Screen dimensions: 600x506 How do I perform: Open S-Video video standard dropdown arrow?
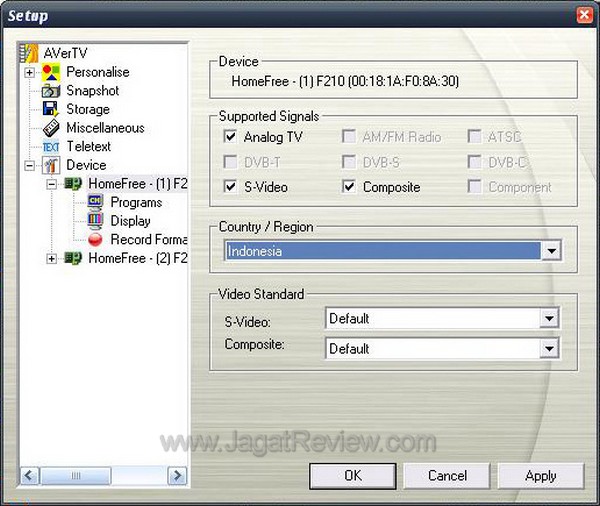coord(549,318)
